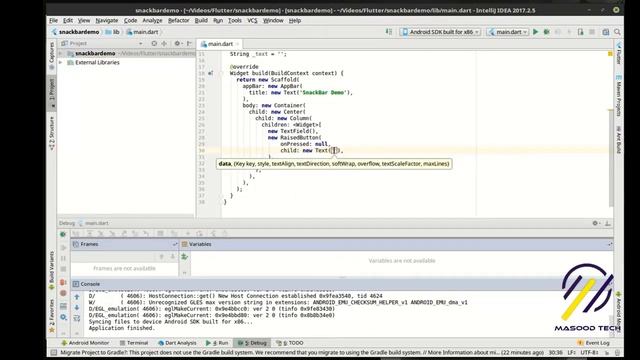Click scroll console up arrow icon
This screenshot has height=360, width=640.
(x=77, y=297)
